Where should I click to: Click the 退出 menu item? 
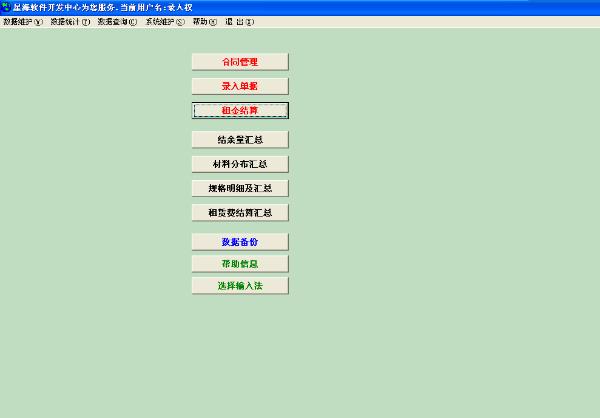click(239, 22)
